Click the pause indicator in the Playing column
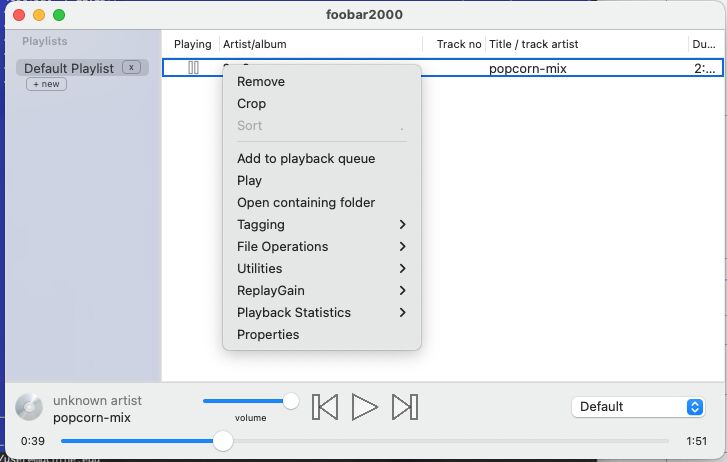Viewport: 727px width, 462px height. [193, 68]
